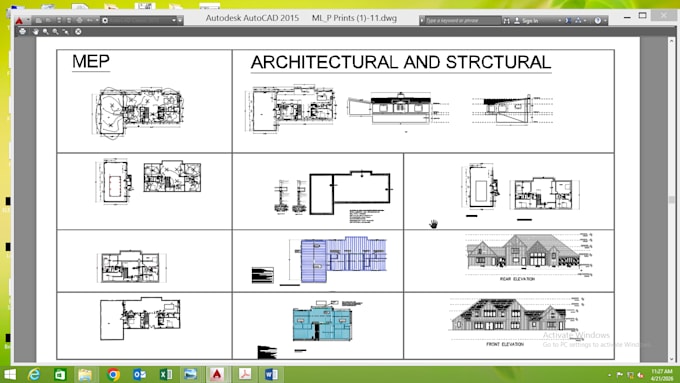Click the search binoculars icon

pyautogui.click(x=507, y=20)
